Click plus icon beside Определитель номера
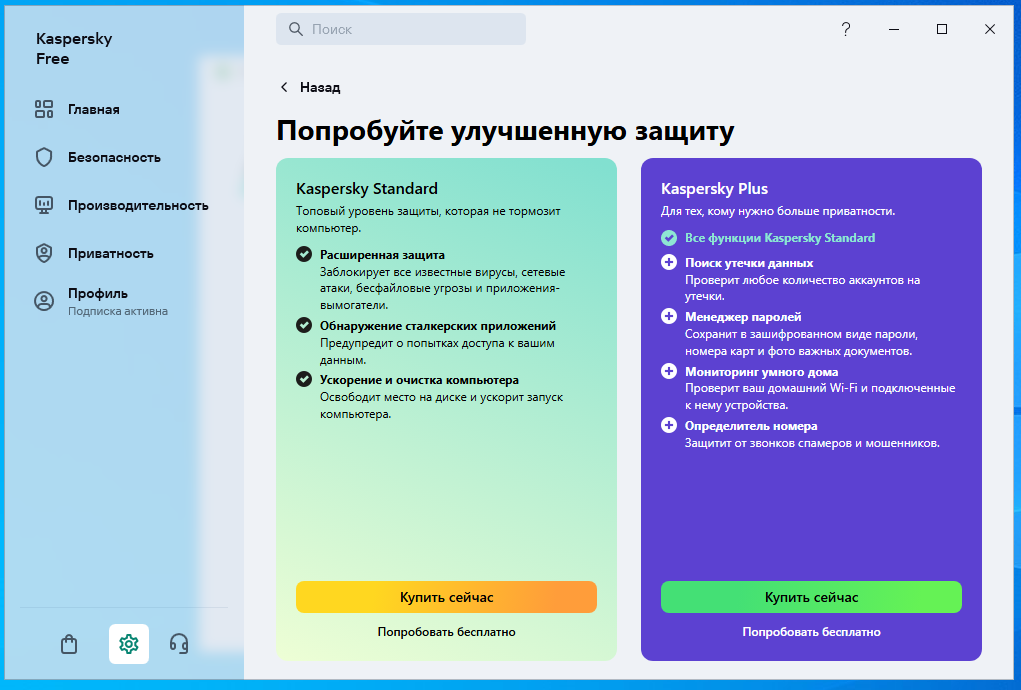This screenshot has width=1021, height=690. pyautogui.click(x=669, y=425)
